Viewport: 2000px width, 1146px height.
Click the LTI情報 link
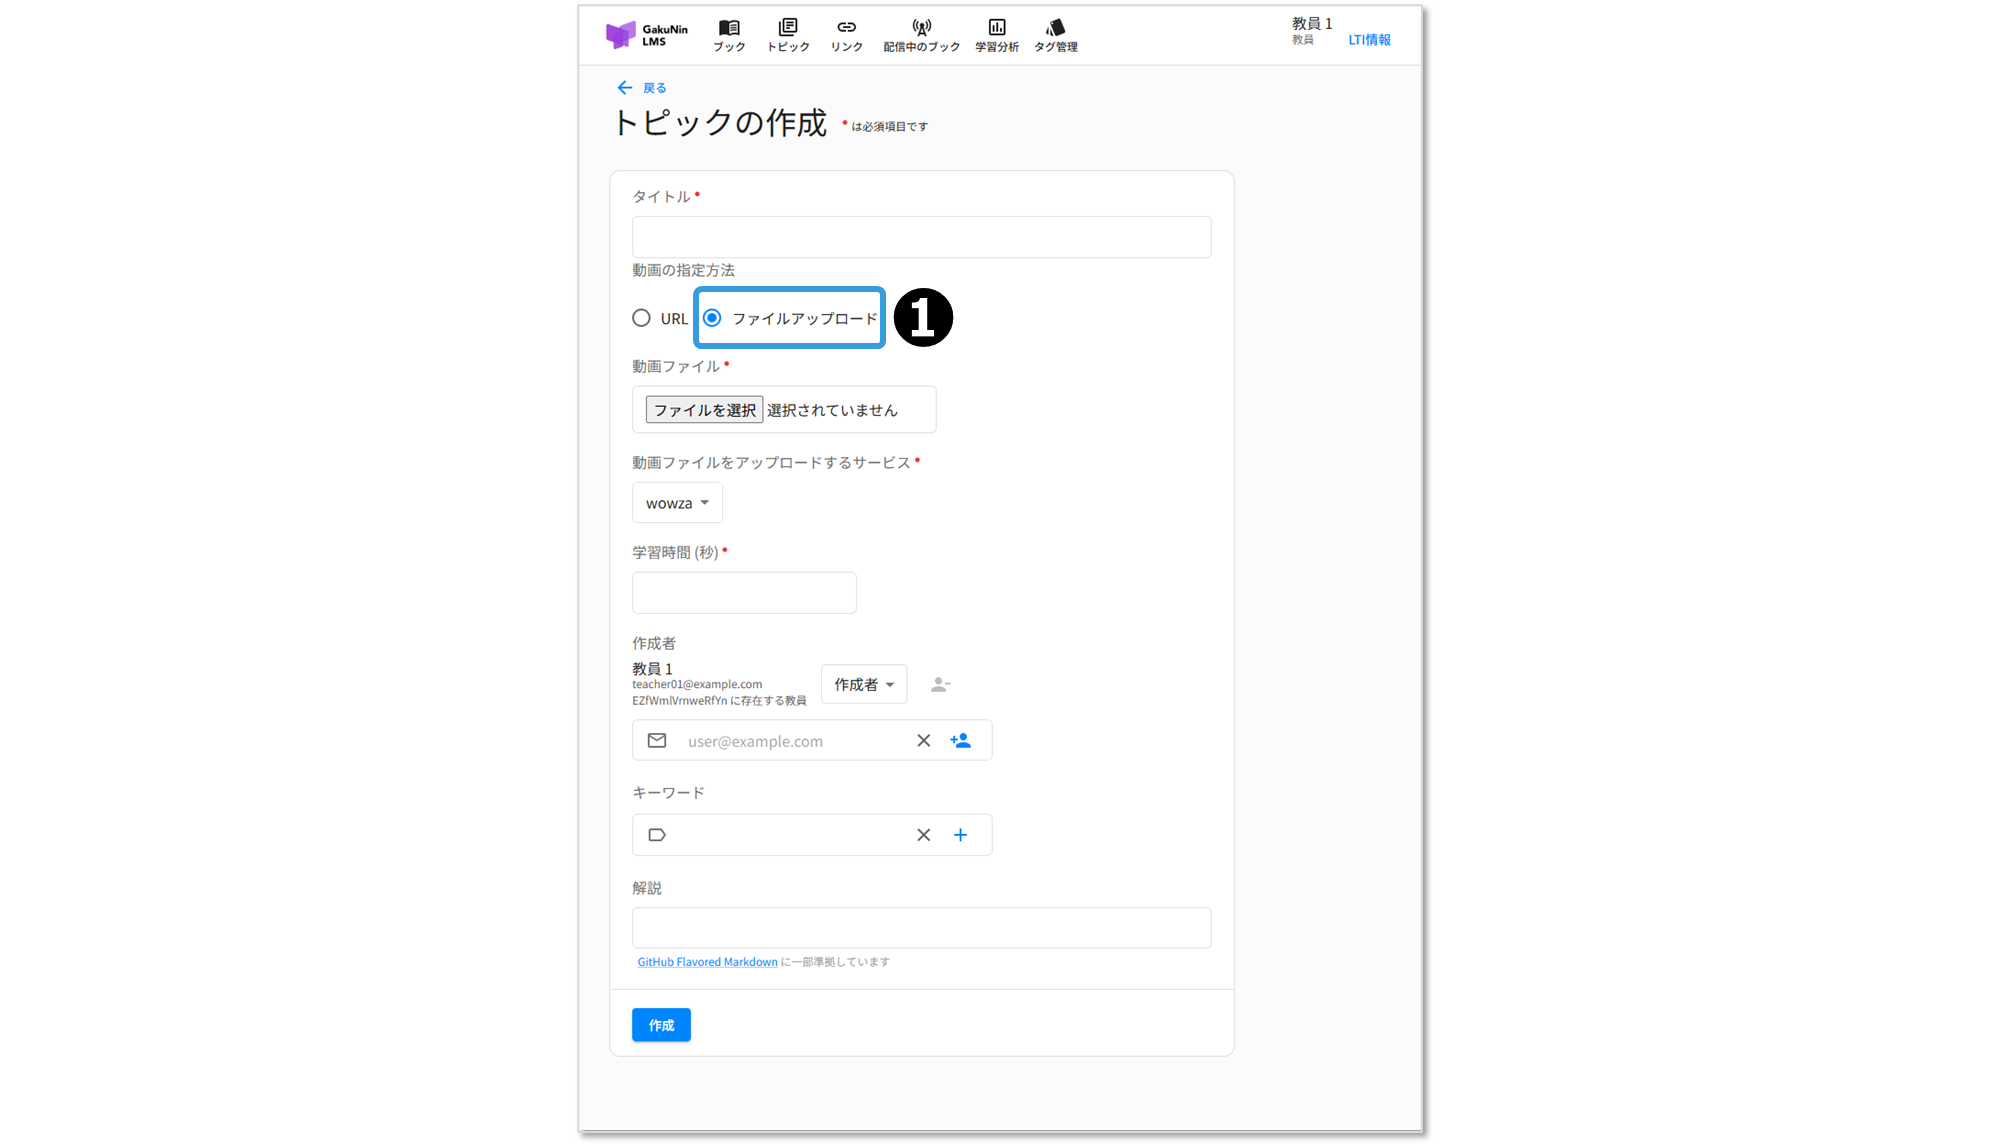1369,40
